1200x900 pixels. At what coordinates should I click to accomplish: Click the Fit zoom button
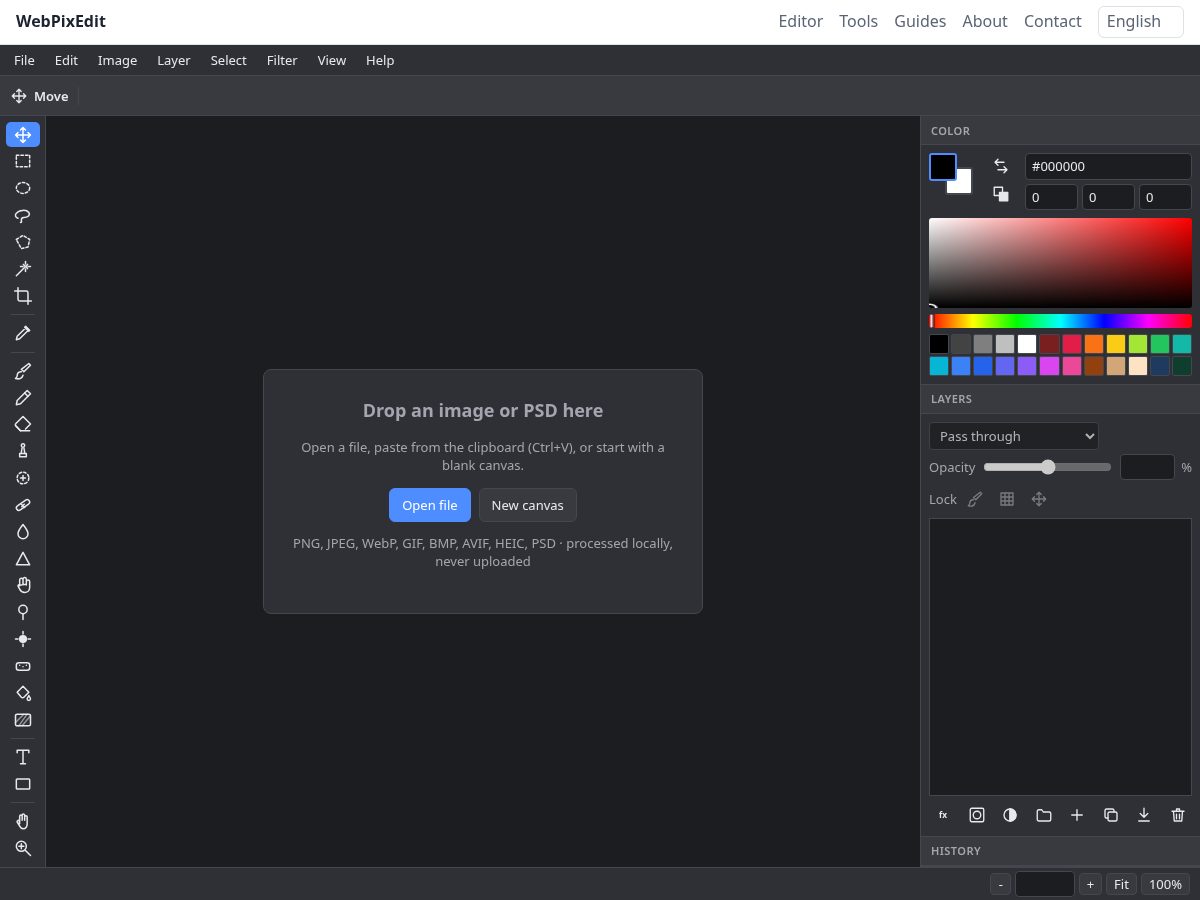pyautogui.click(x=1121, y=884)
